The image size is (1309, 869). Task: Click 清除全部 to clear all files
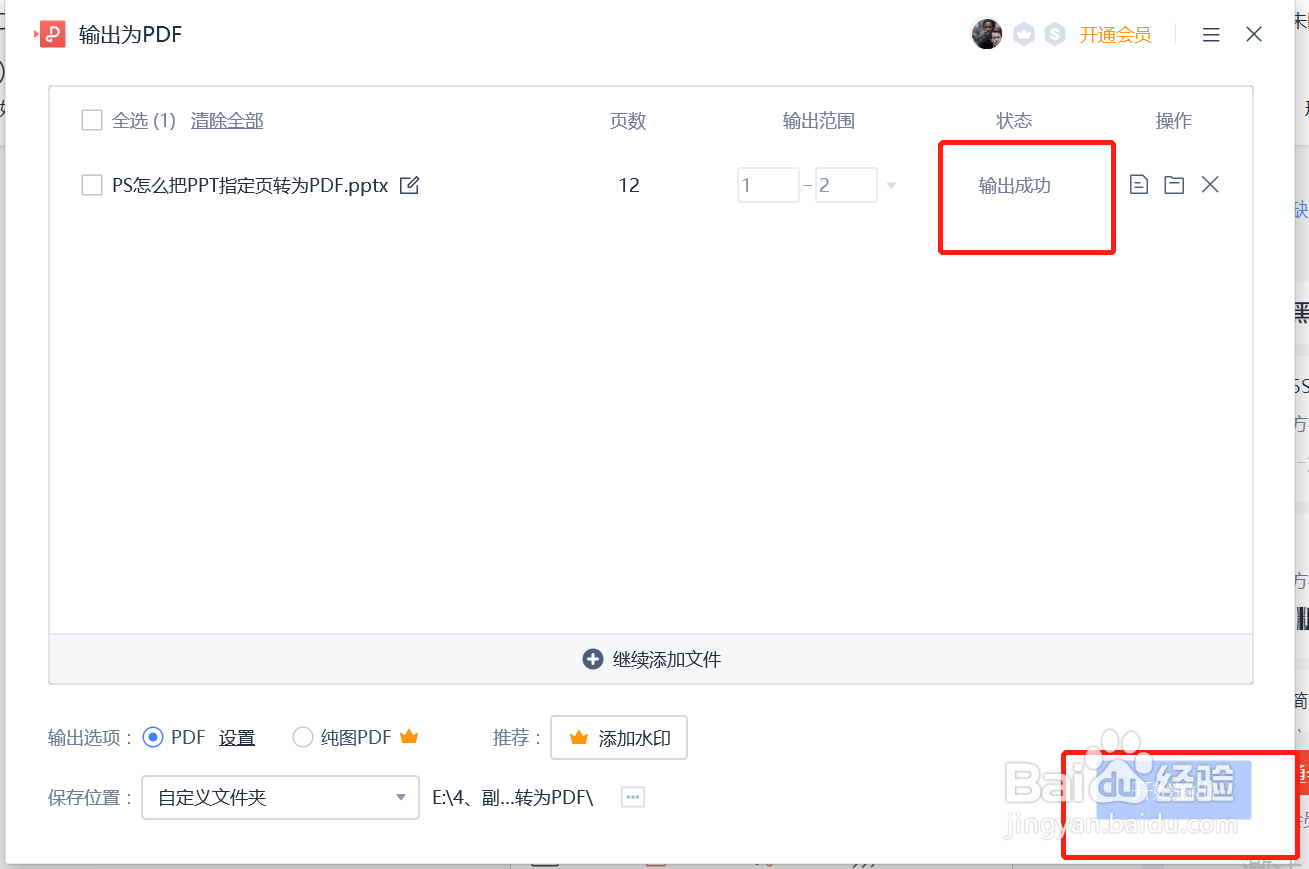pos(227,121)
